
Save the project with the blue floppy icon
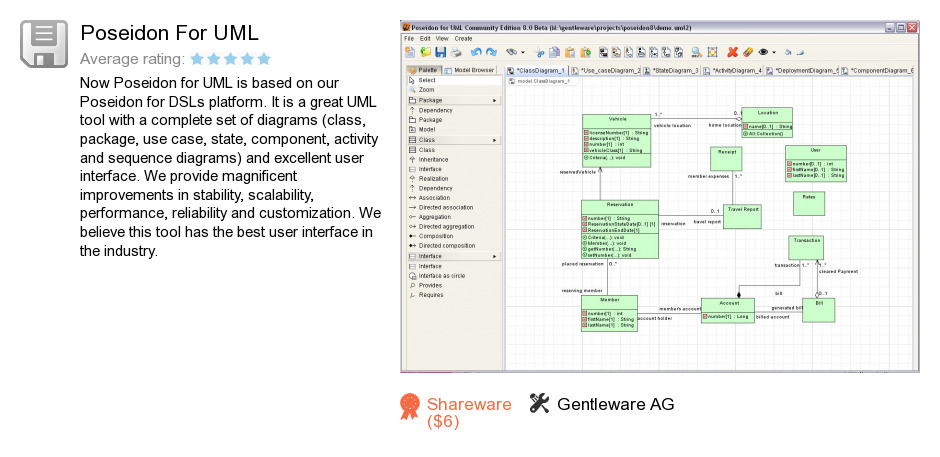coord(441,52)
